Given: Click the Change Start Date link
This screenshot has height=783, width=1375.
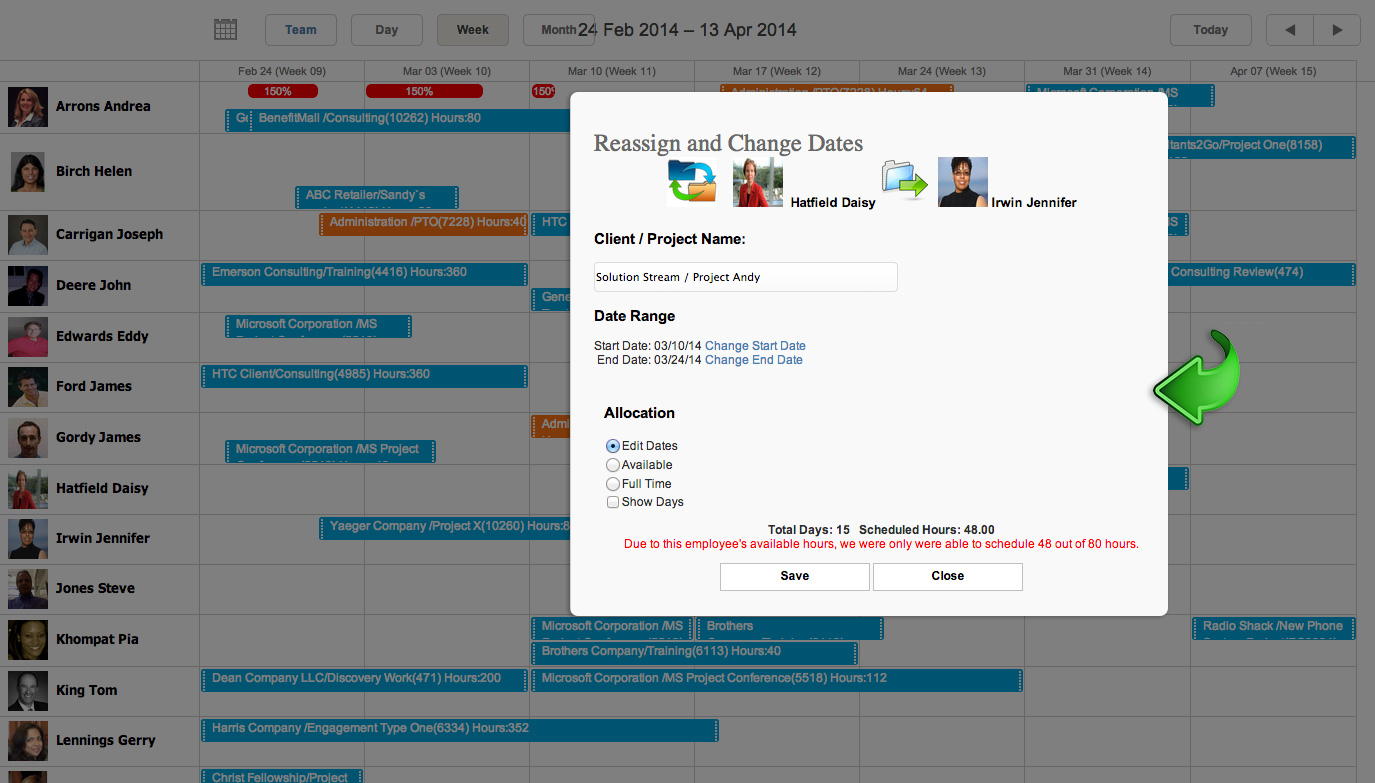Looking at the screenshot, I should pos(755,346).
